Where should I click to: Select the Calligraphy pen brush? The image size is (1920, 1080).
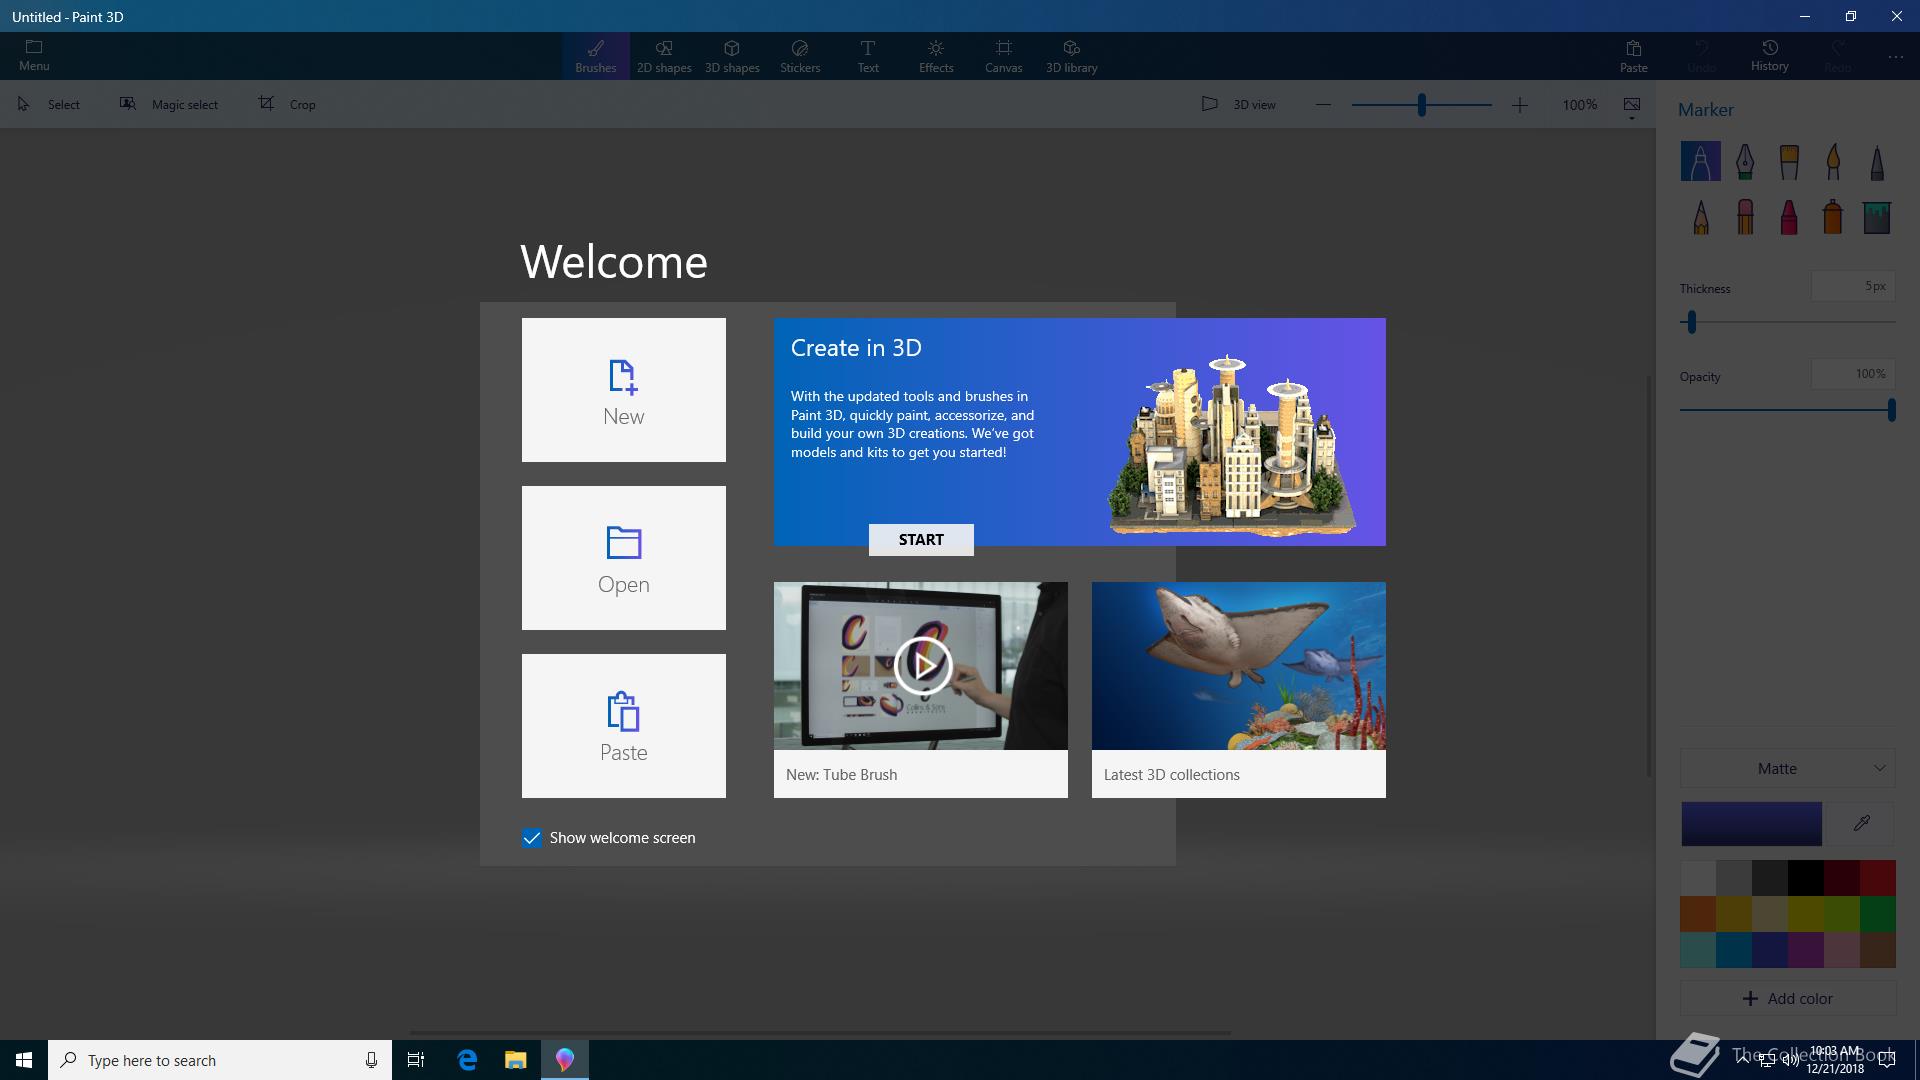click(x=1745, y=161)
